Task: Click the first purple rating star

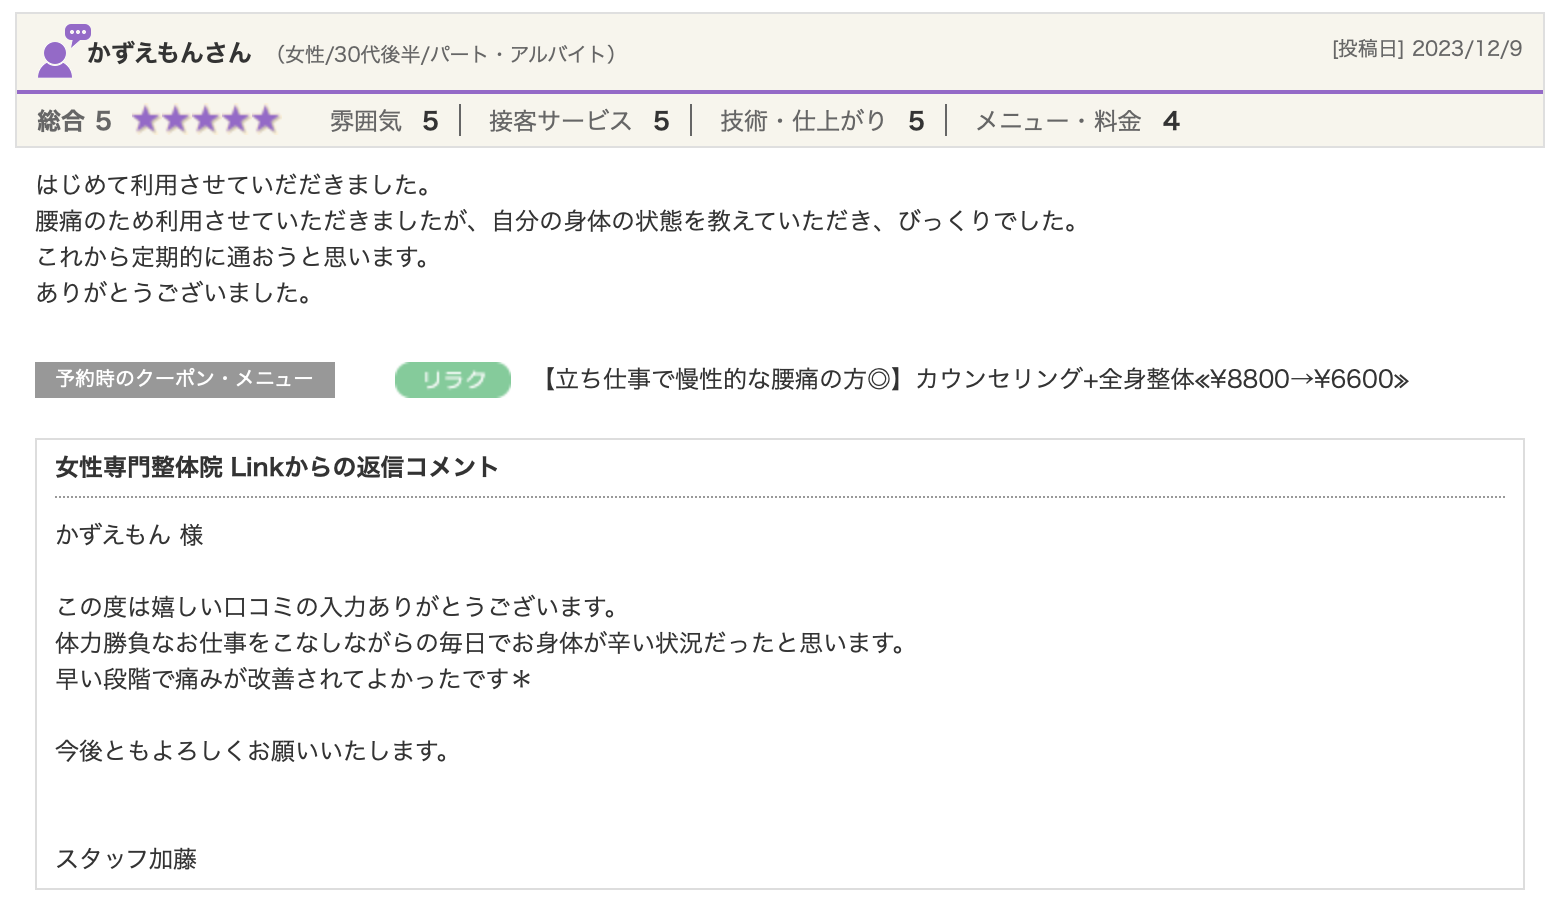Action: [x=146, y=120]
